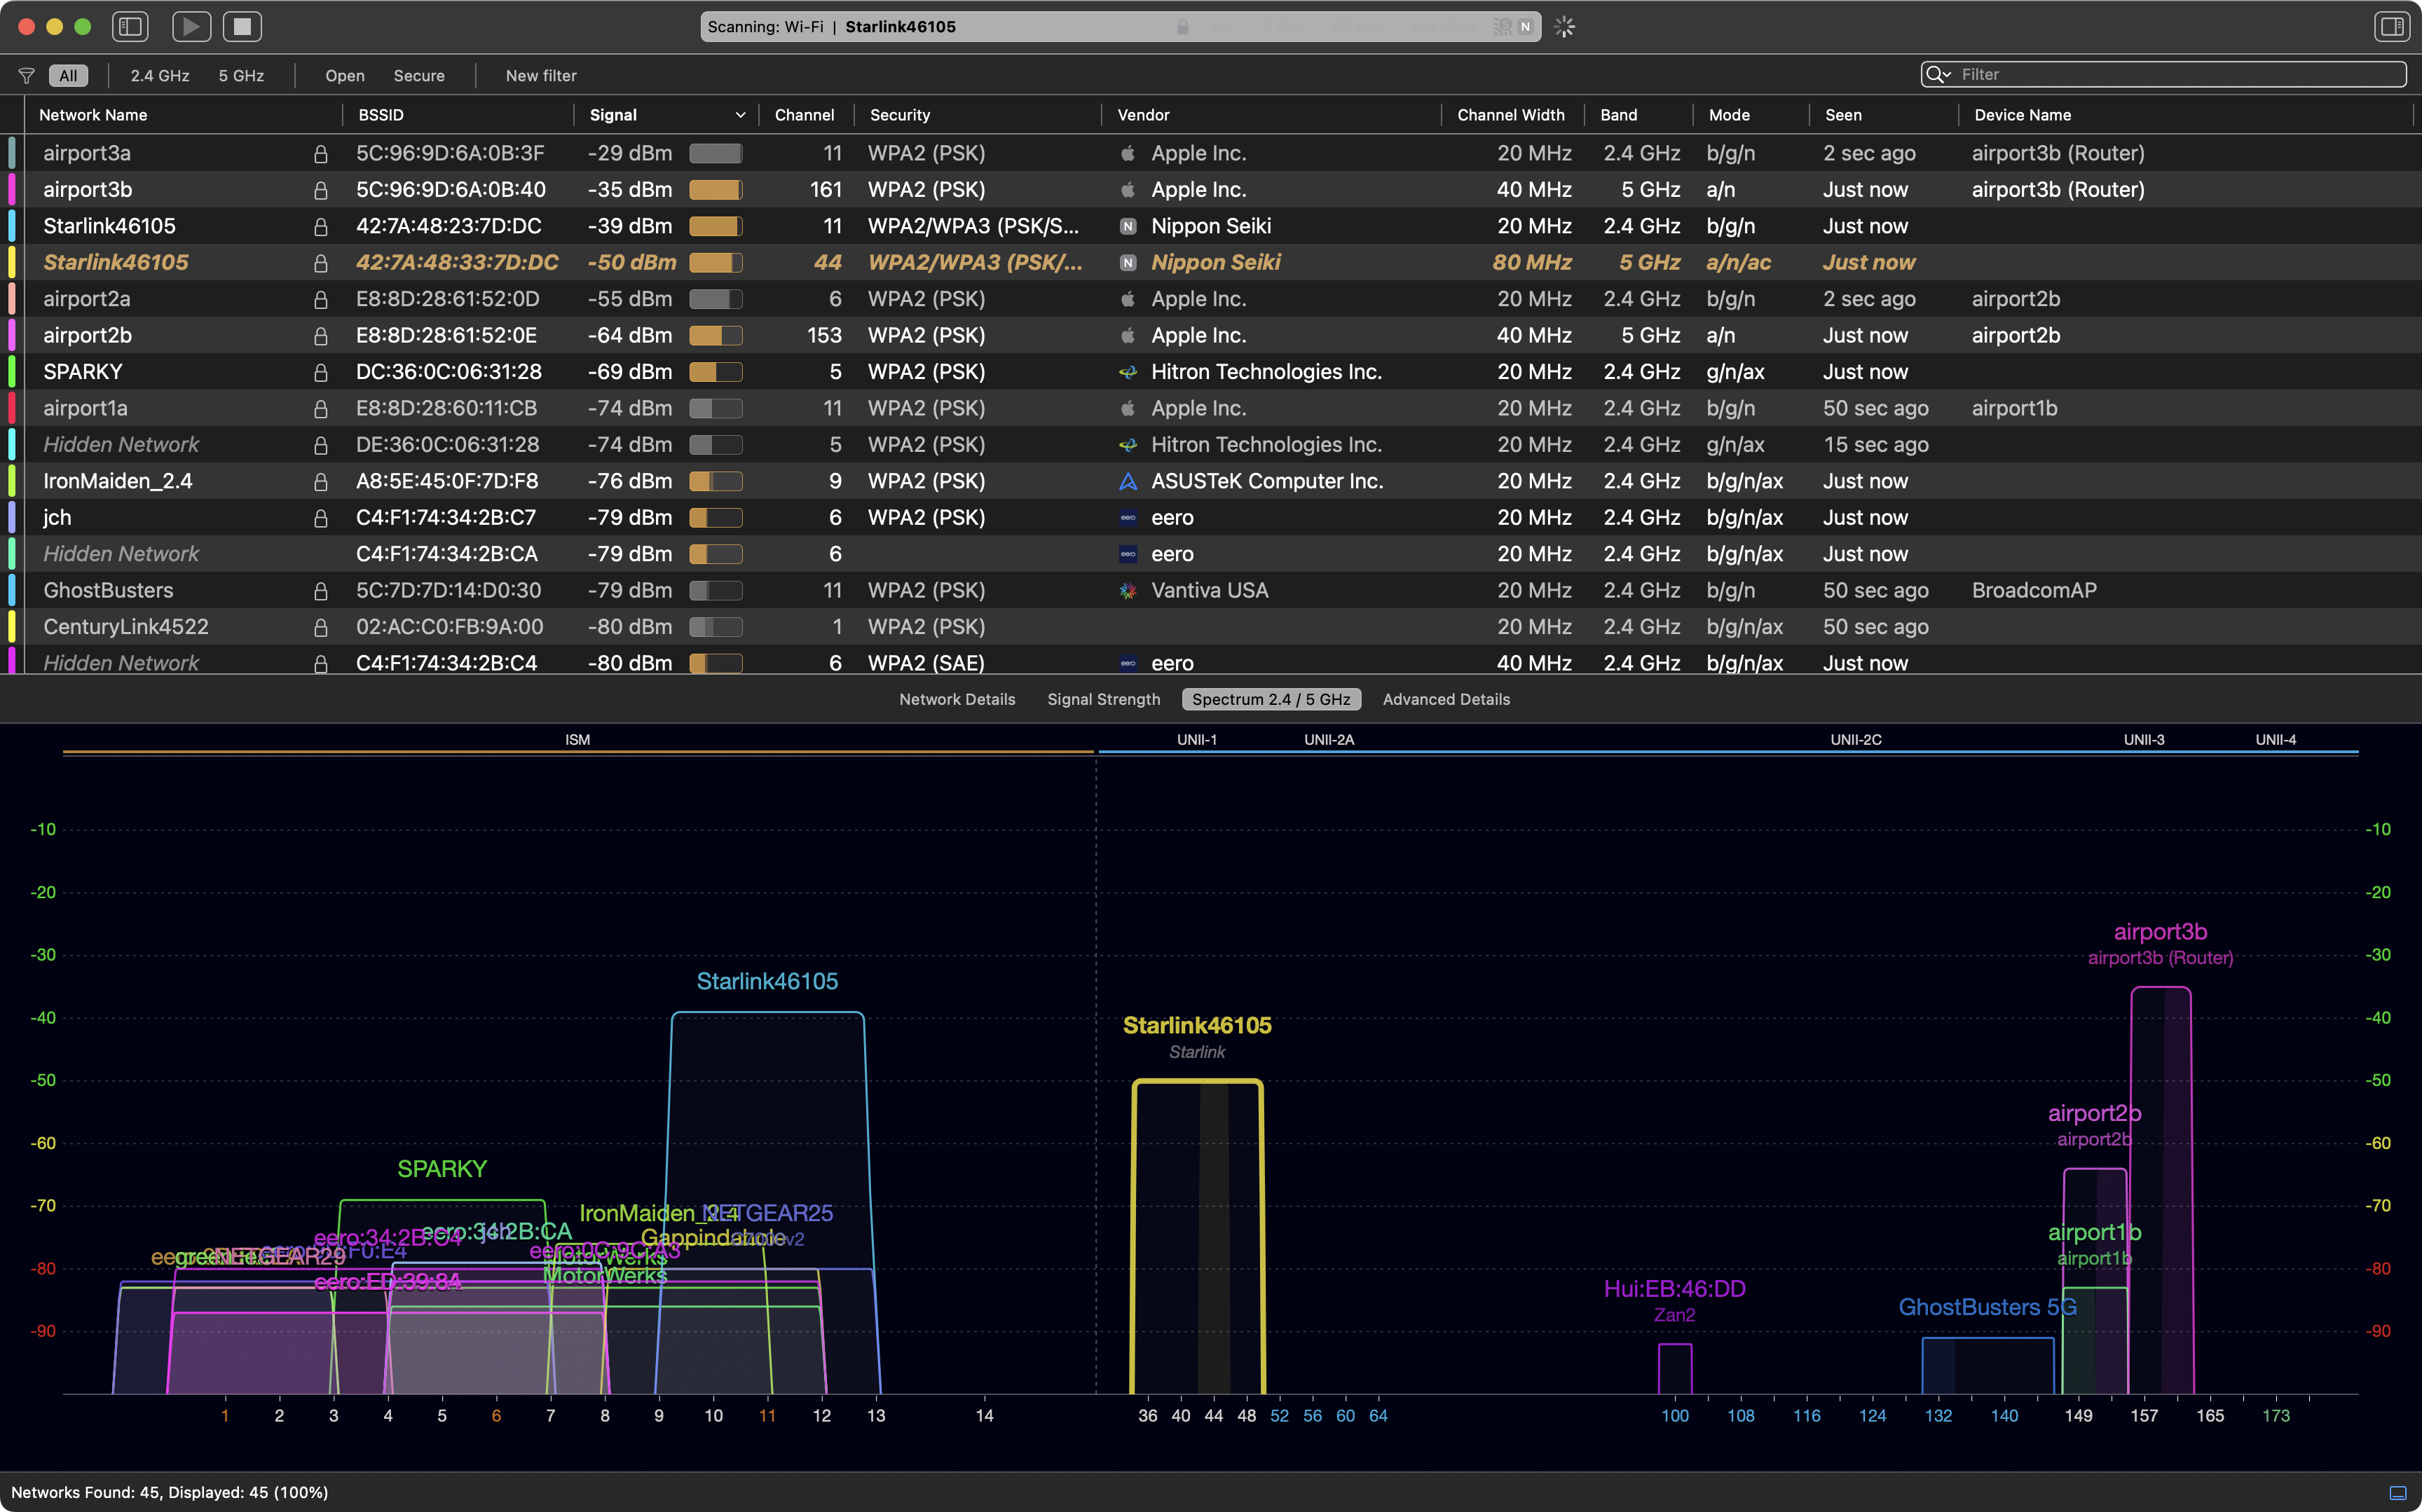The image size is (2422, 1512).
Task: Toggle the right inspector panel icon
Action: 2392,27
